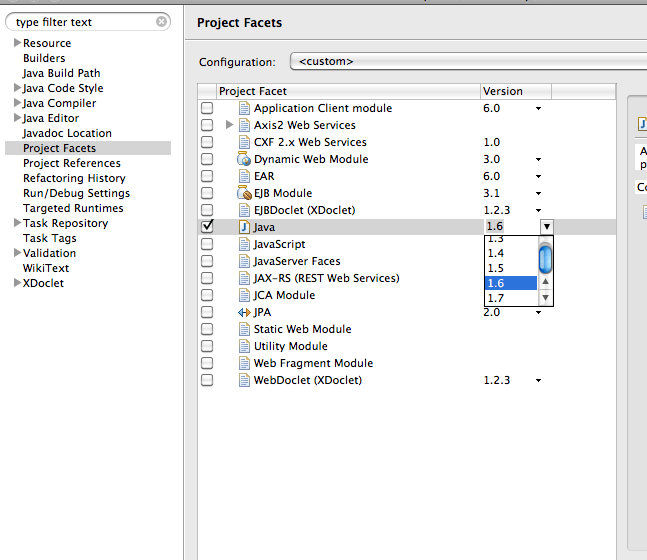Screen dimensions: 647x560
Task: Click the Axis2 Web Services facet icon
Action: (244, 125)
